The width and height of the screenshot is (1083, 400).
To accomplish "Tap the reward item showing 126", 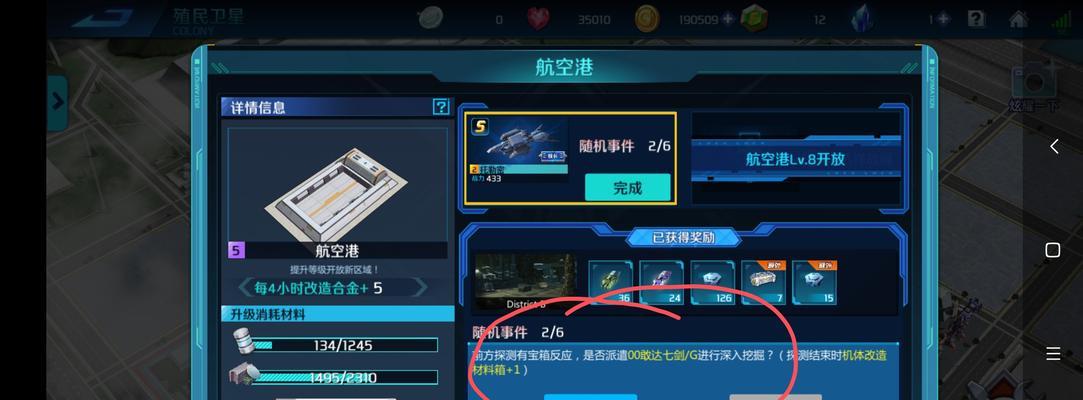I will click(x=713, y=283).
